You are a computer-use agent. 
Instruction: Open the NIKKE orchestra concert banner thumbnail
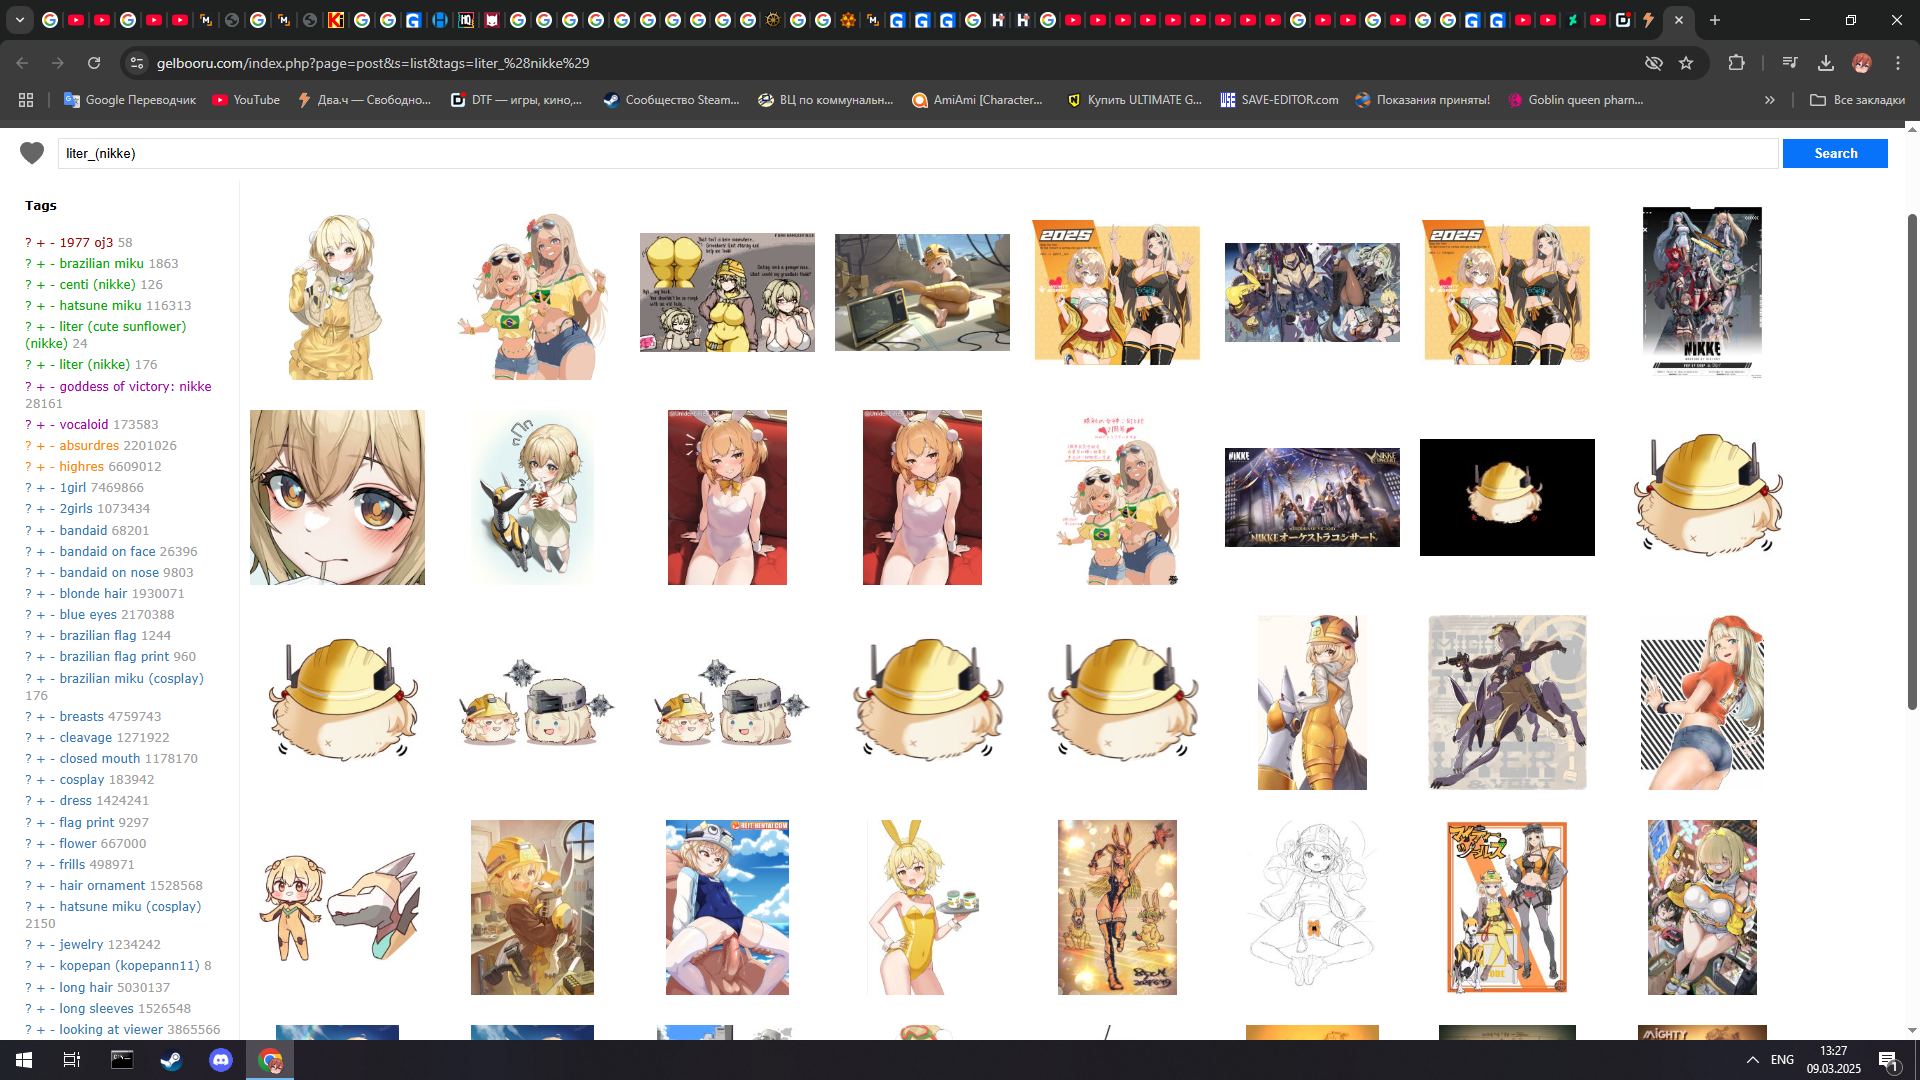[1312, 497]
